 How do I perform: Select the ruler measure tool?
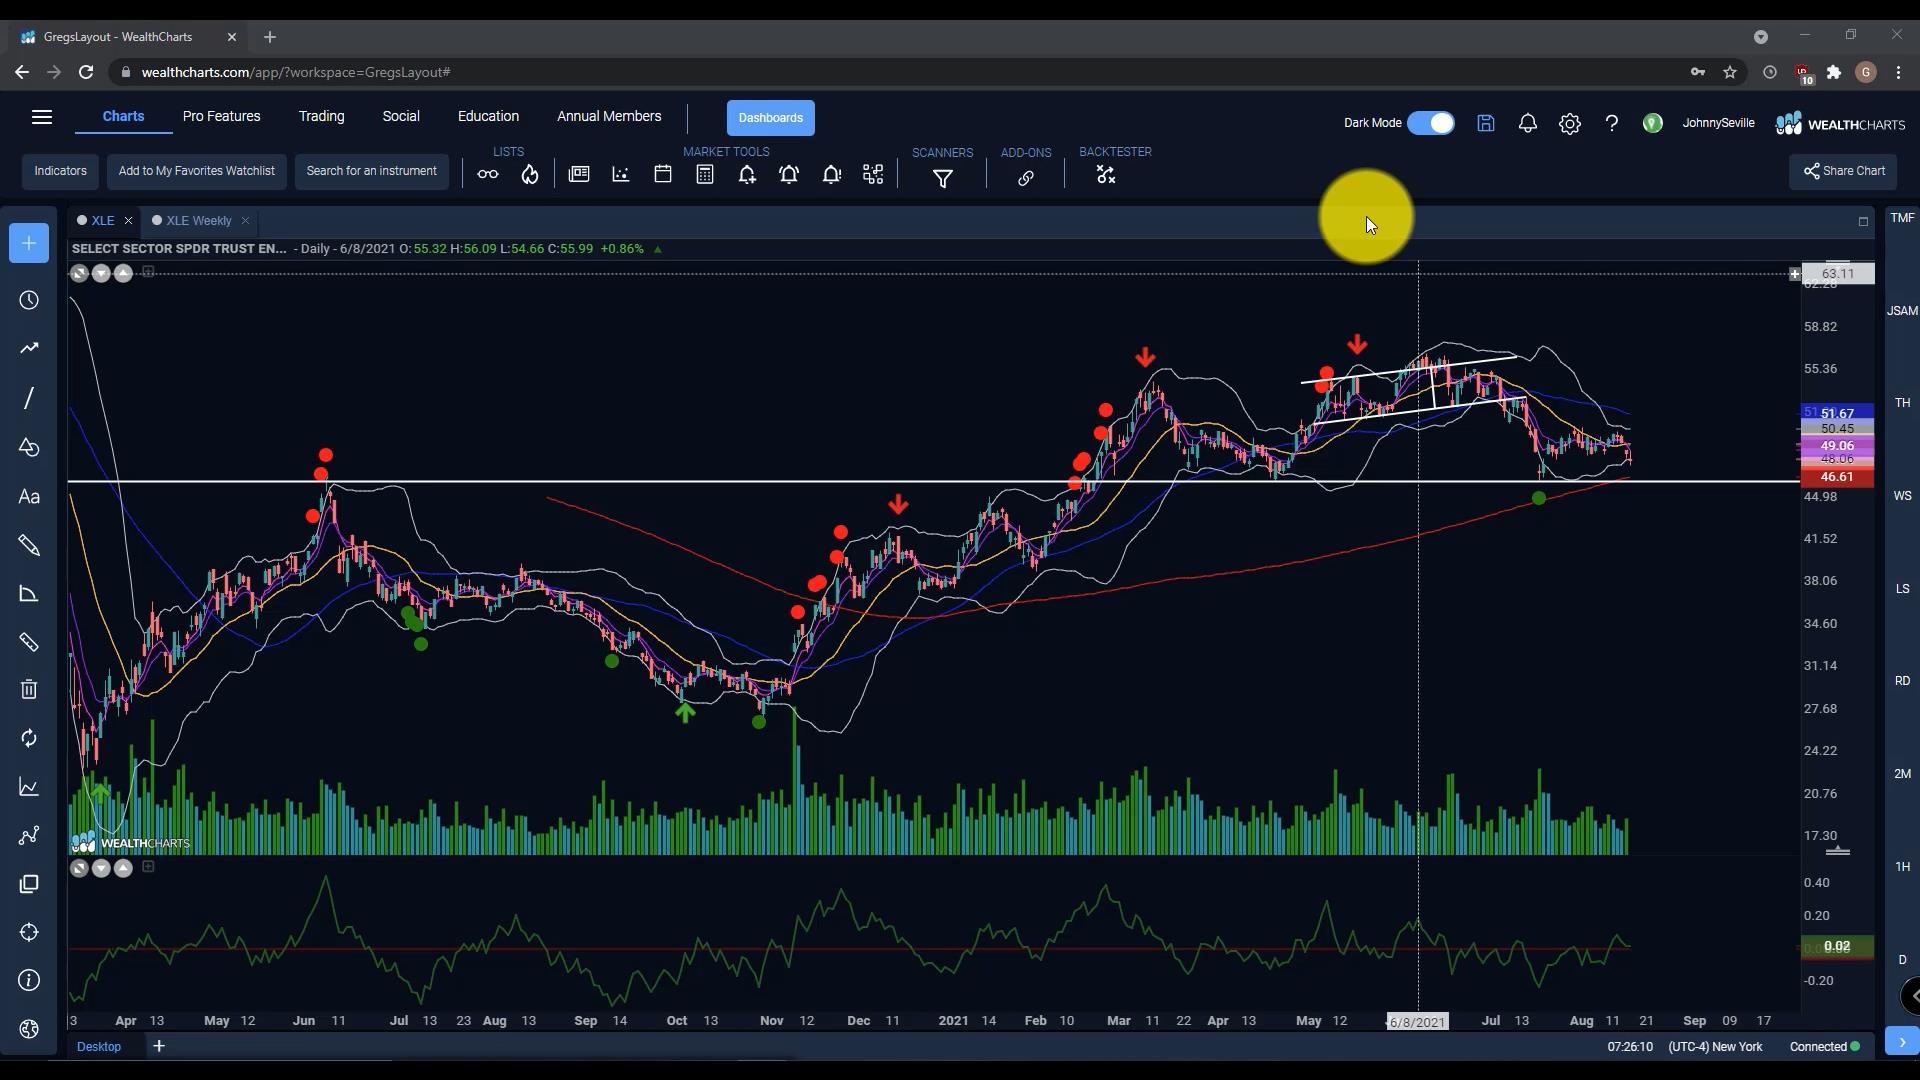click(x=29, y=642)
